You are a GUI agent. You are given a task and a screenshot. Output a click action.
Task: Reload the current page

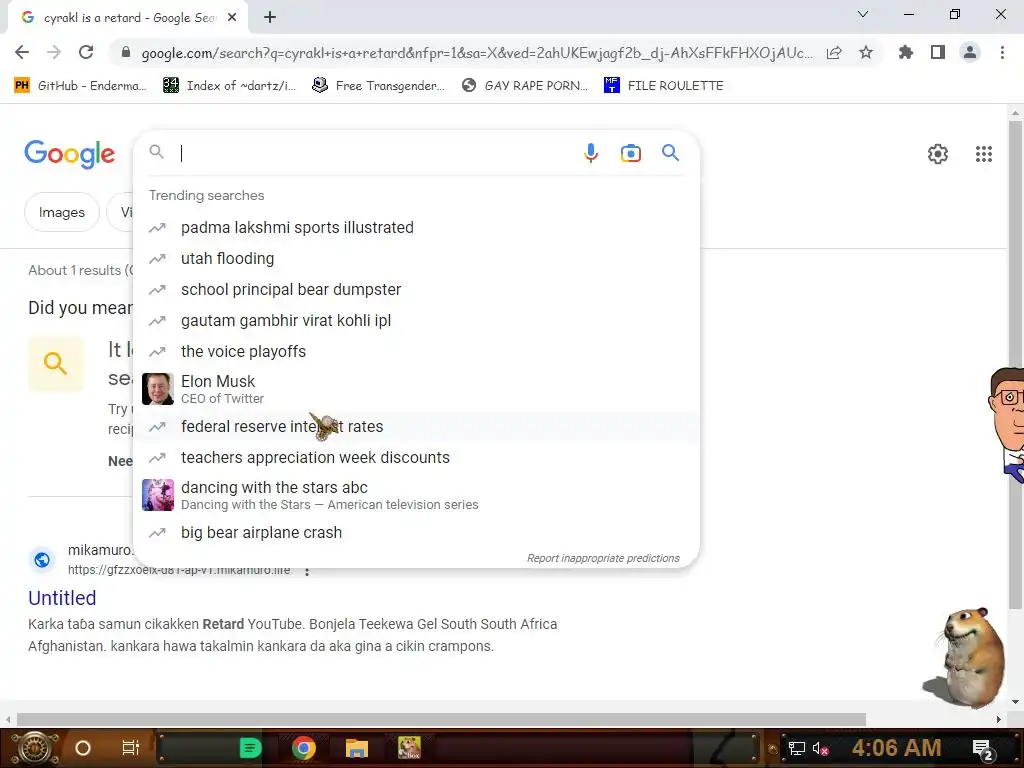pyautogui.click(x=86, y=52)
